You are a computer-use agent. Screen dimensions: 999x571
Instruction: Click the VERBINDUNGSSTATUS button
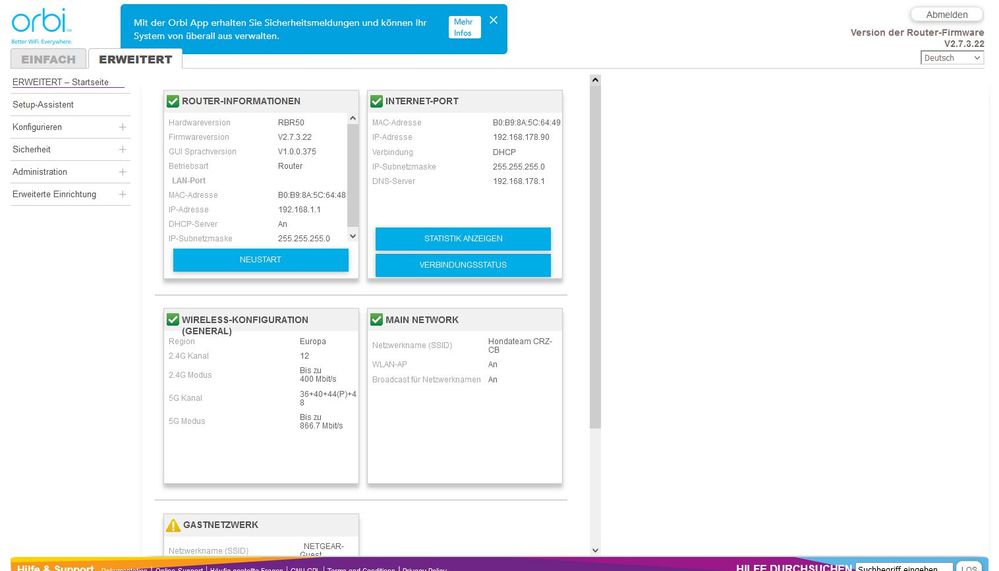coord(463,265)
